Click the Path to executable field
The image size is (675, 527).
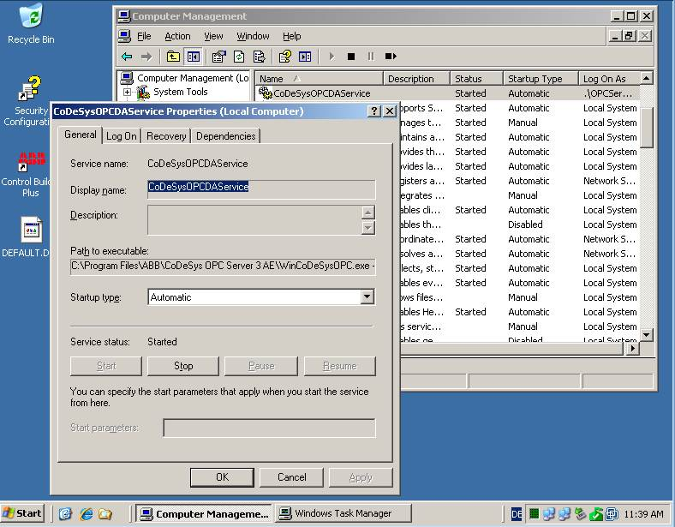(223, 266)
